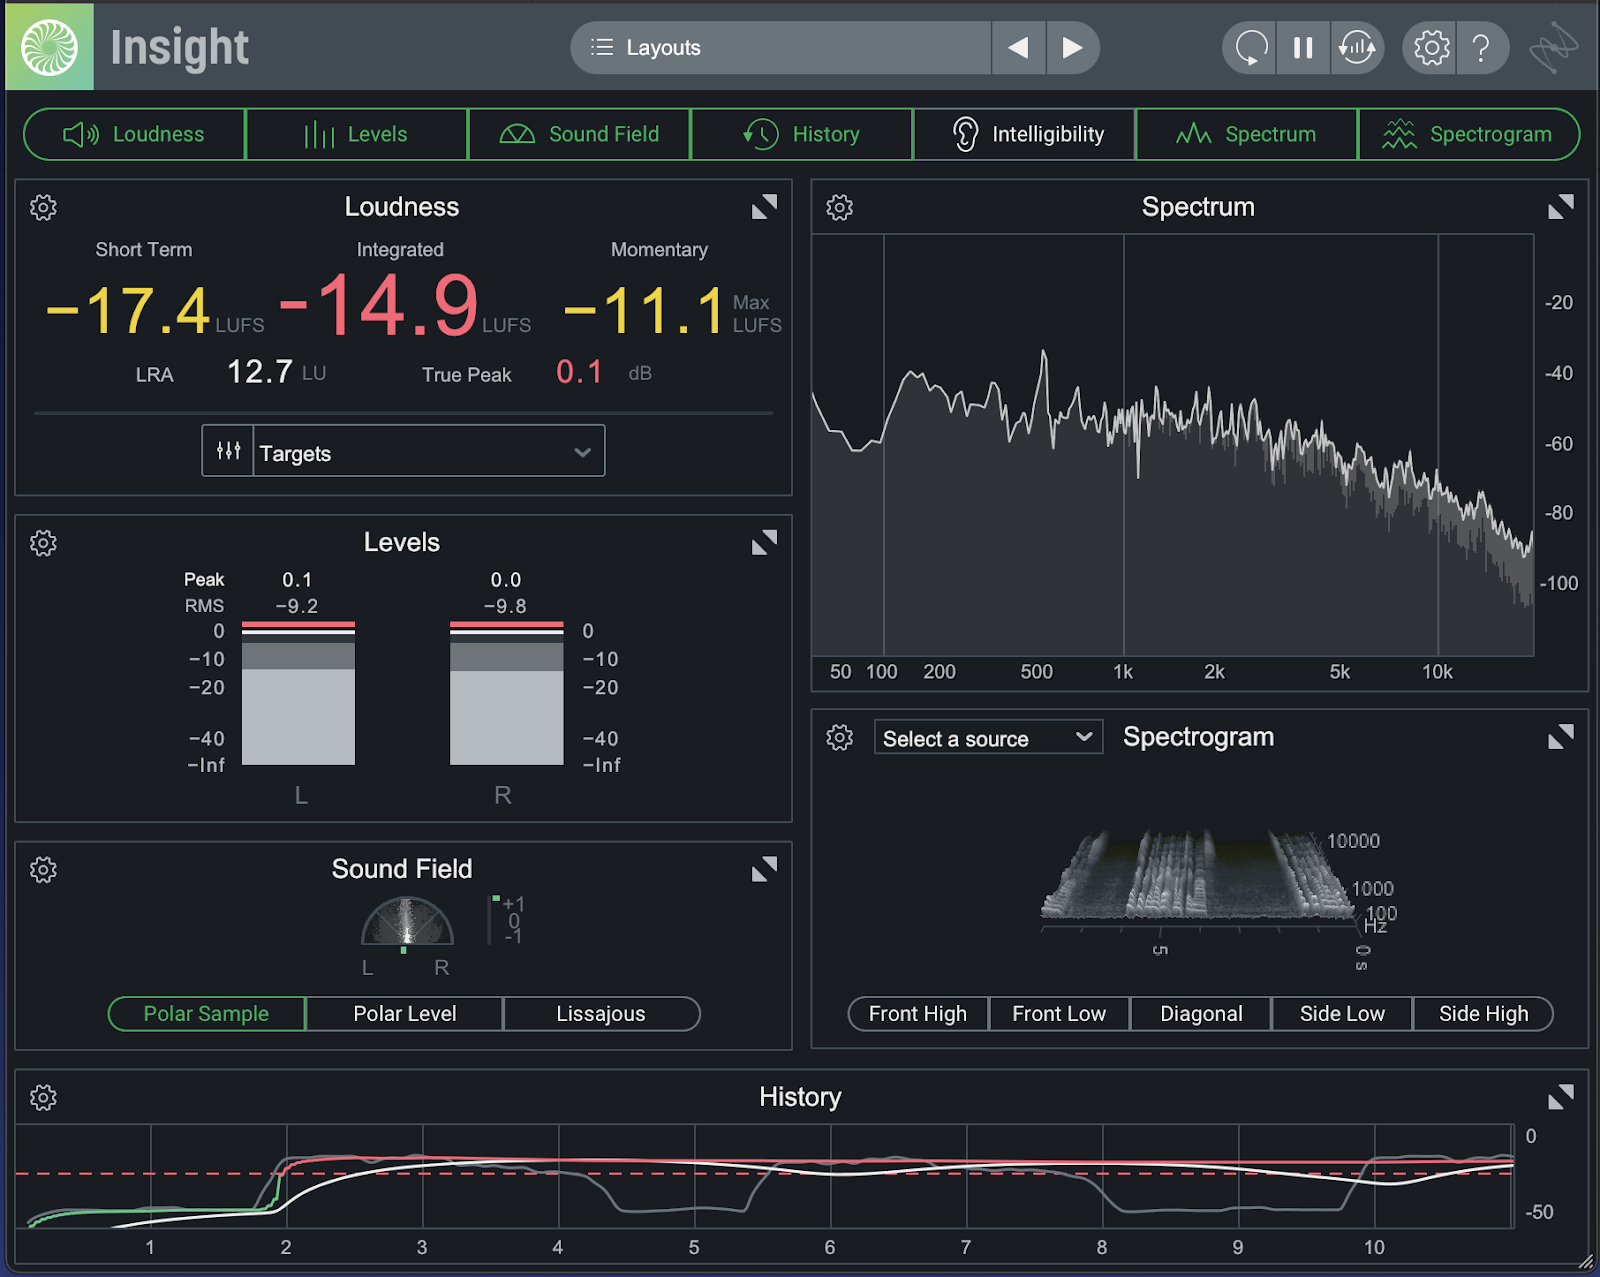Viewport: 1600px width, 1277px height.
Task: Toggle the History module tab
Action: [801, 134]
